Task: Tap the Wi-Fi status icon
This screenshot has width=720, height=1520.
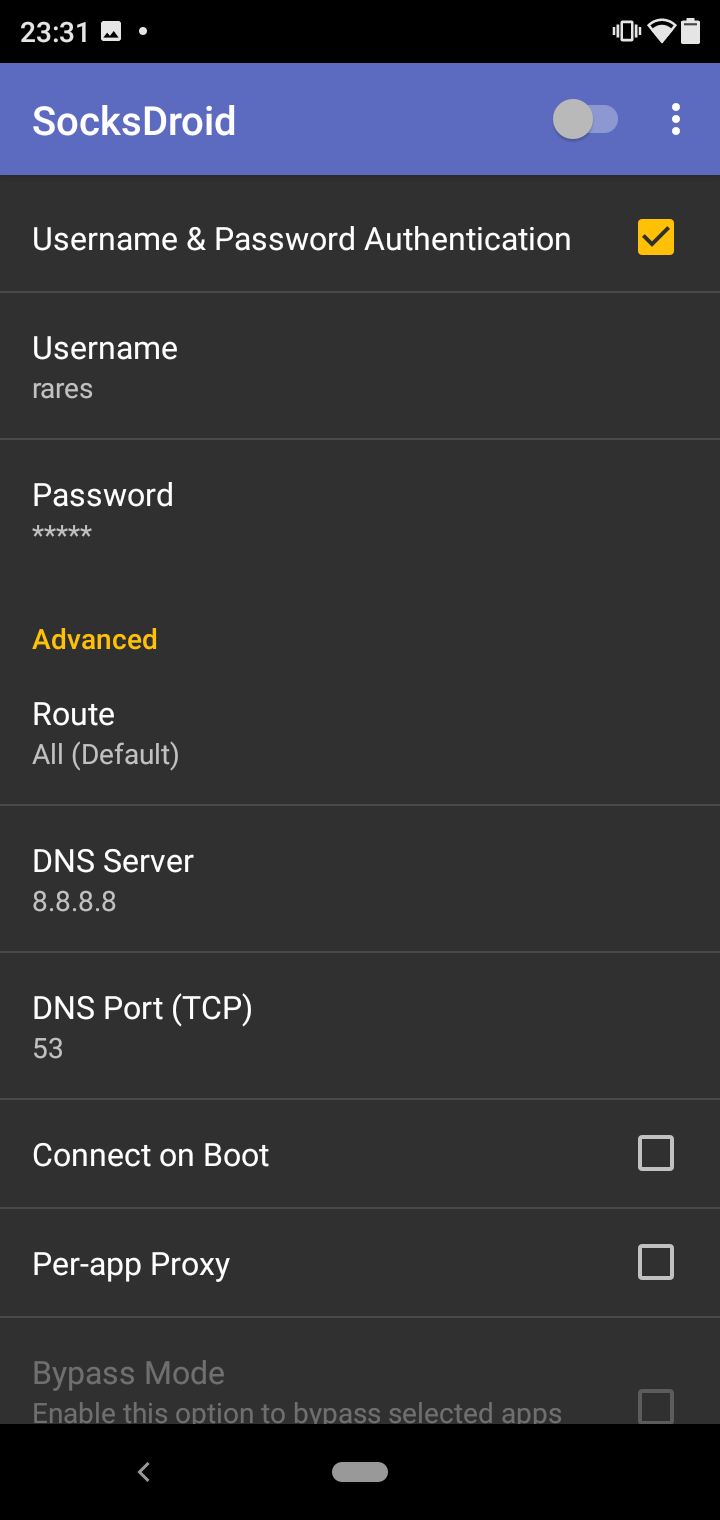Action: [x=661, y=32]
